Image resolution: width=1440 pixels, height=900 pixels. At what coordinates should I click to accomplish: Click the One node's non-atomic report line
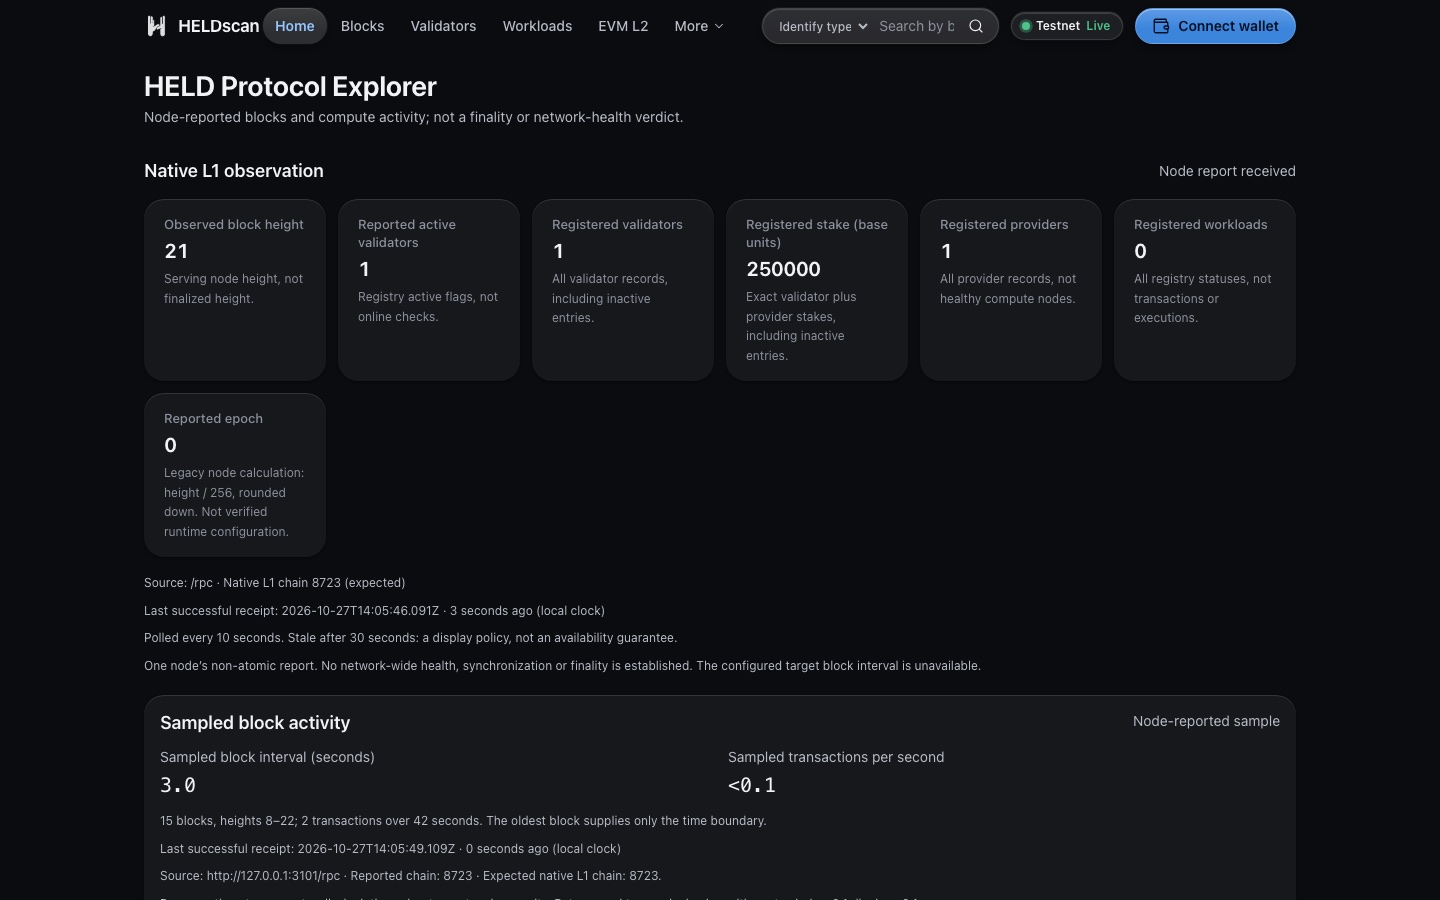coord(562,666)
